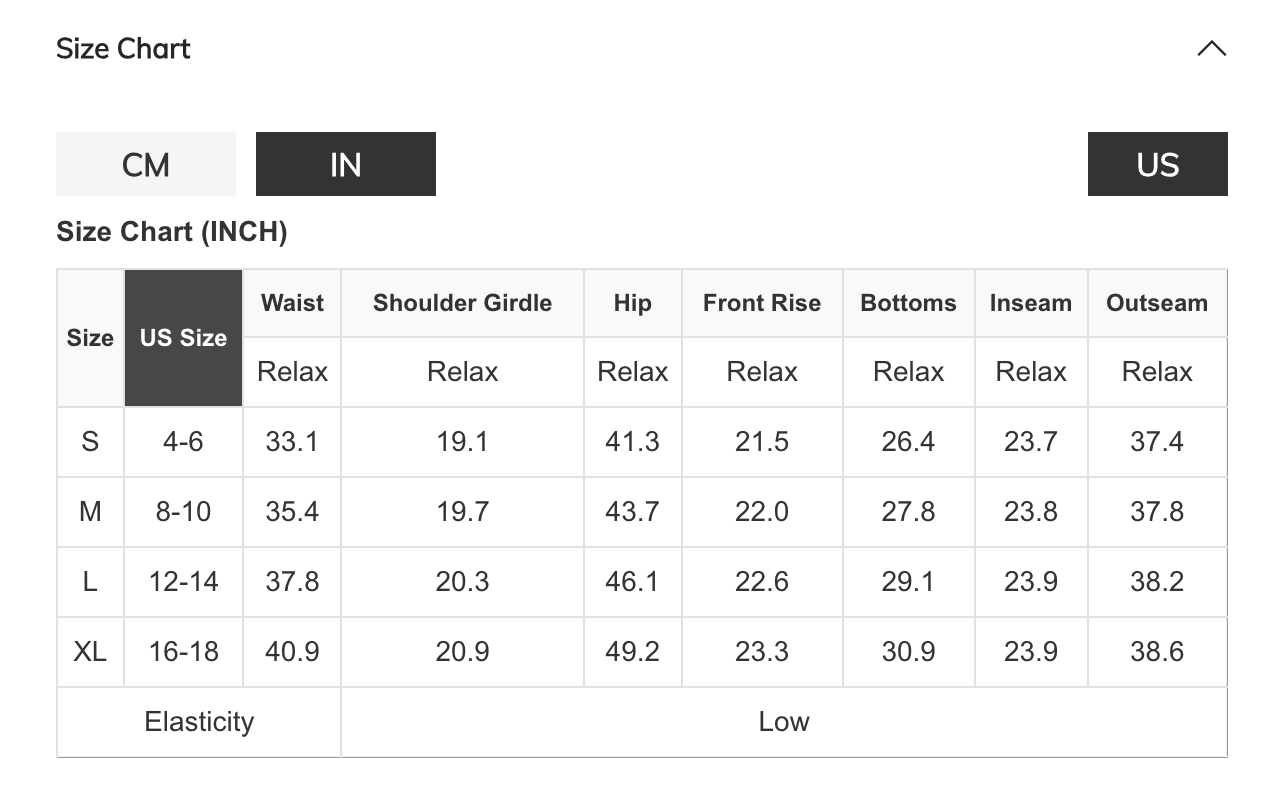The height and width of the screenshot is (794, 1264).
Task: Click the M size row label
Action: (90, 511)
